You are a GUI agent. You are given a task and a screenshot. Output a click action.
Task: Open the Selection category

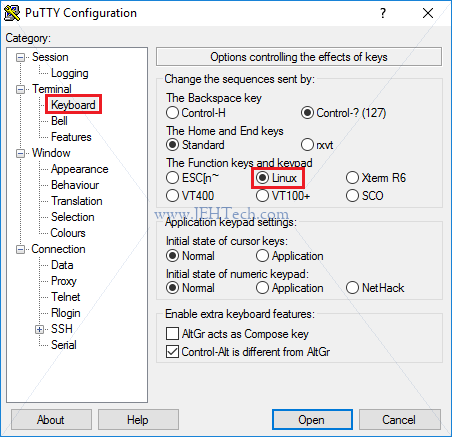click(72, 217)
